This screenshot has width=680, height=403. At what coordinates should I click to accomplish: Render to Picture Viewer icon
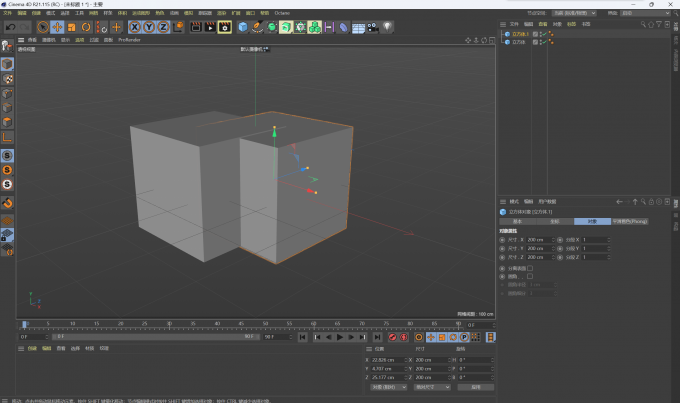click(x=210, y=27)
